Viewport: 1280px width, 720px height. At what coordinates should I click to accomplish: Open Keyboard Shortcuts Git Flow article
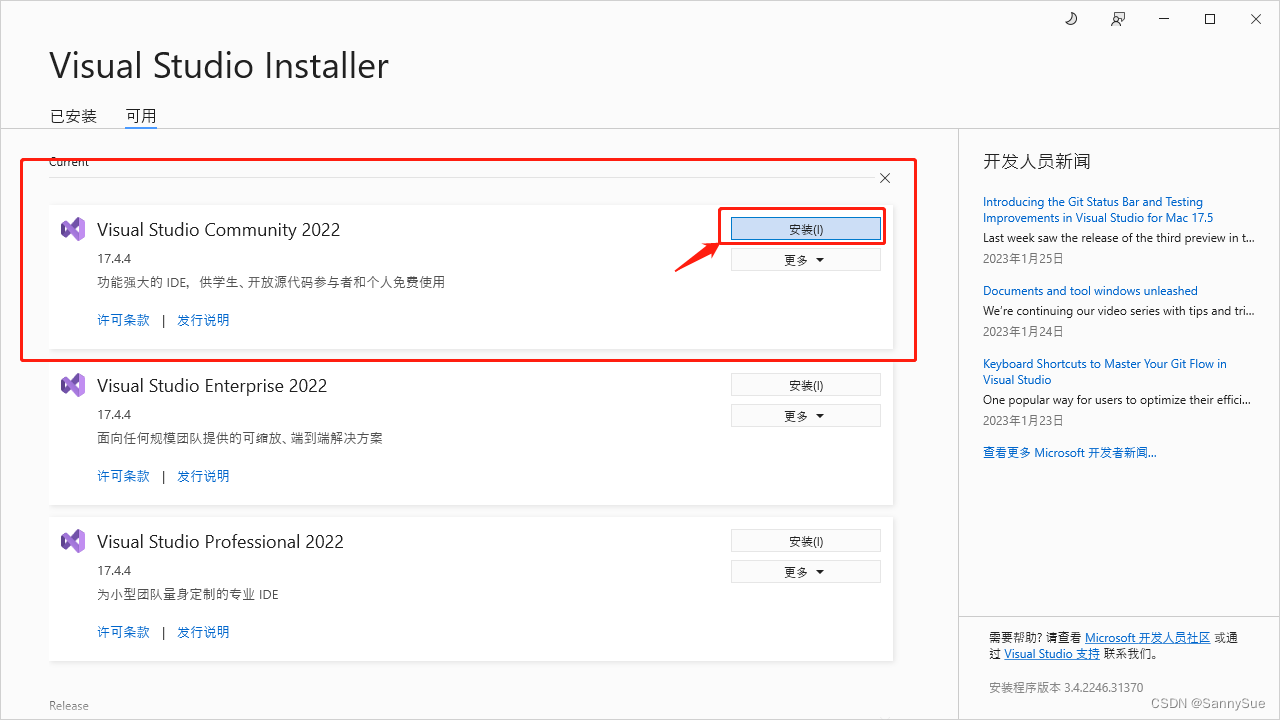(1105, 372)
